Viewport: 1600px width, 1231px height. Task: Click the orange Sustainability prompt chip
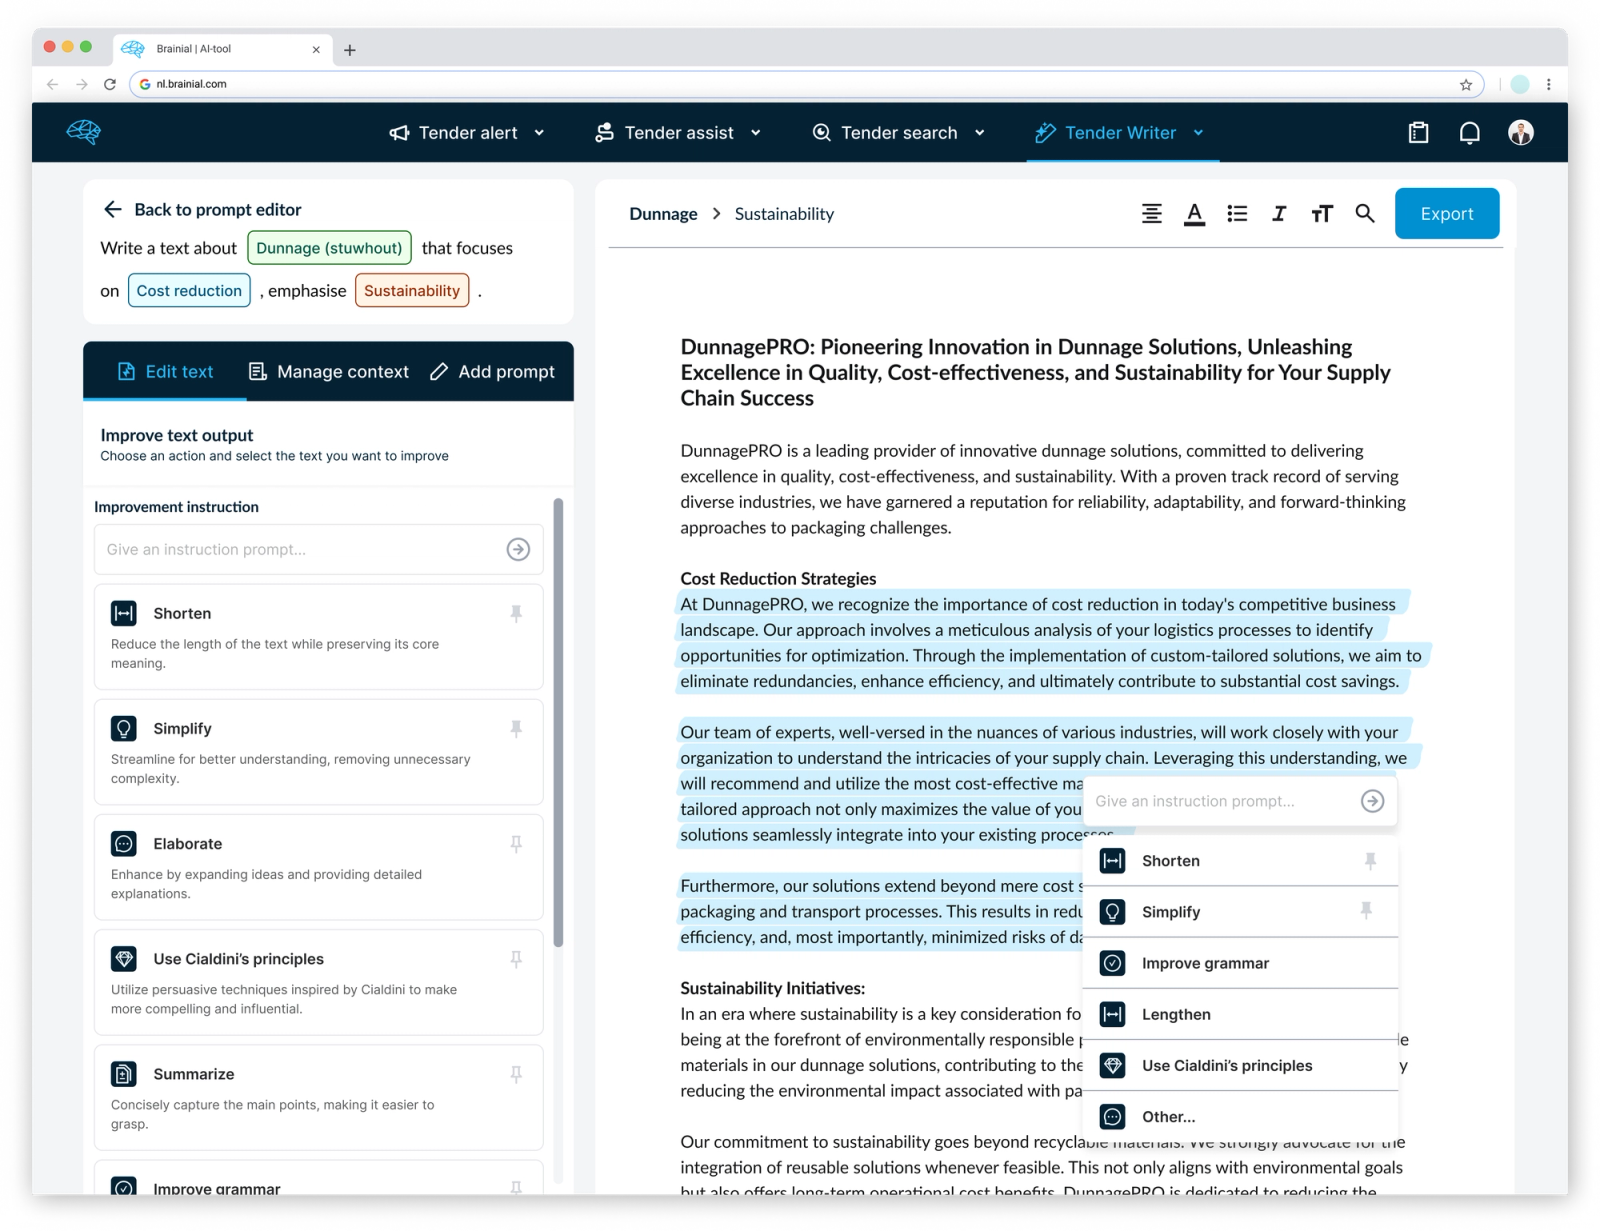[412, 290]
